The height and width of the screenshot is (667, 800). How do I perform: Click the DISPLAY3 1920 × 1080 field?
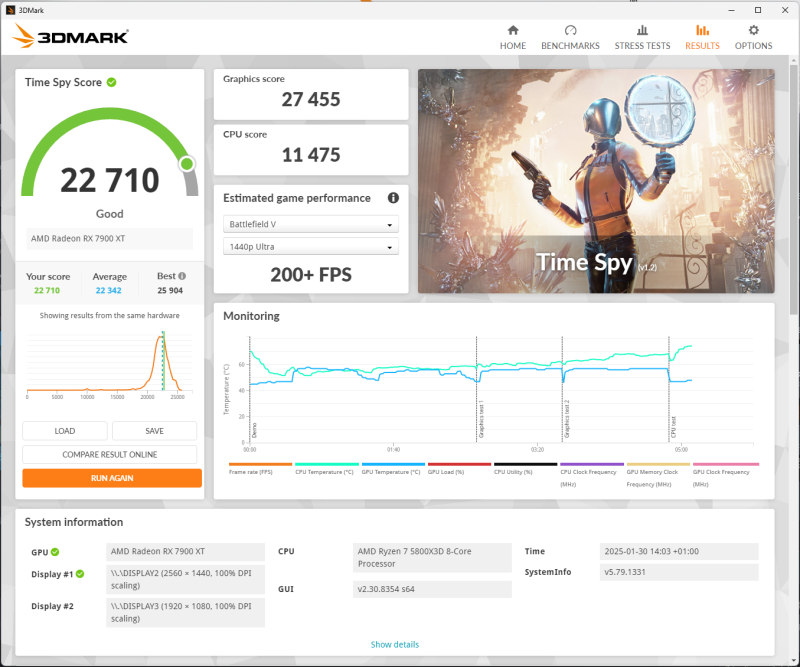185,612
